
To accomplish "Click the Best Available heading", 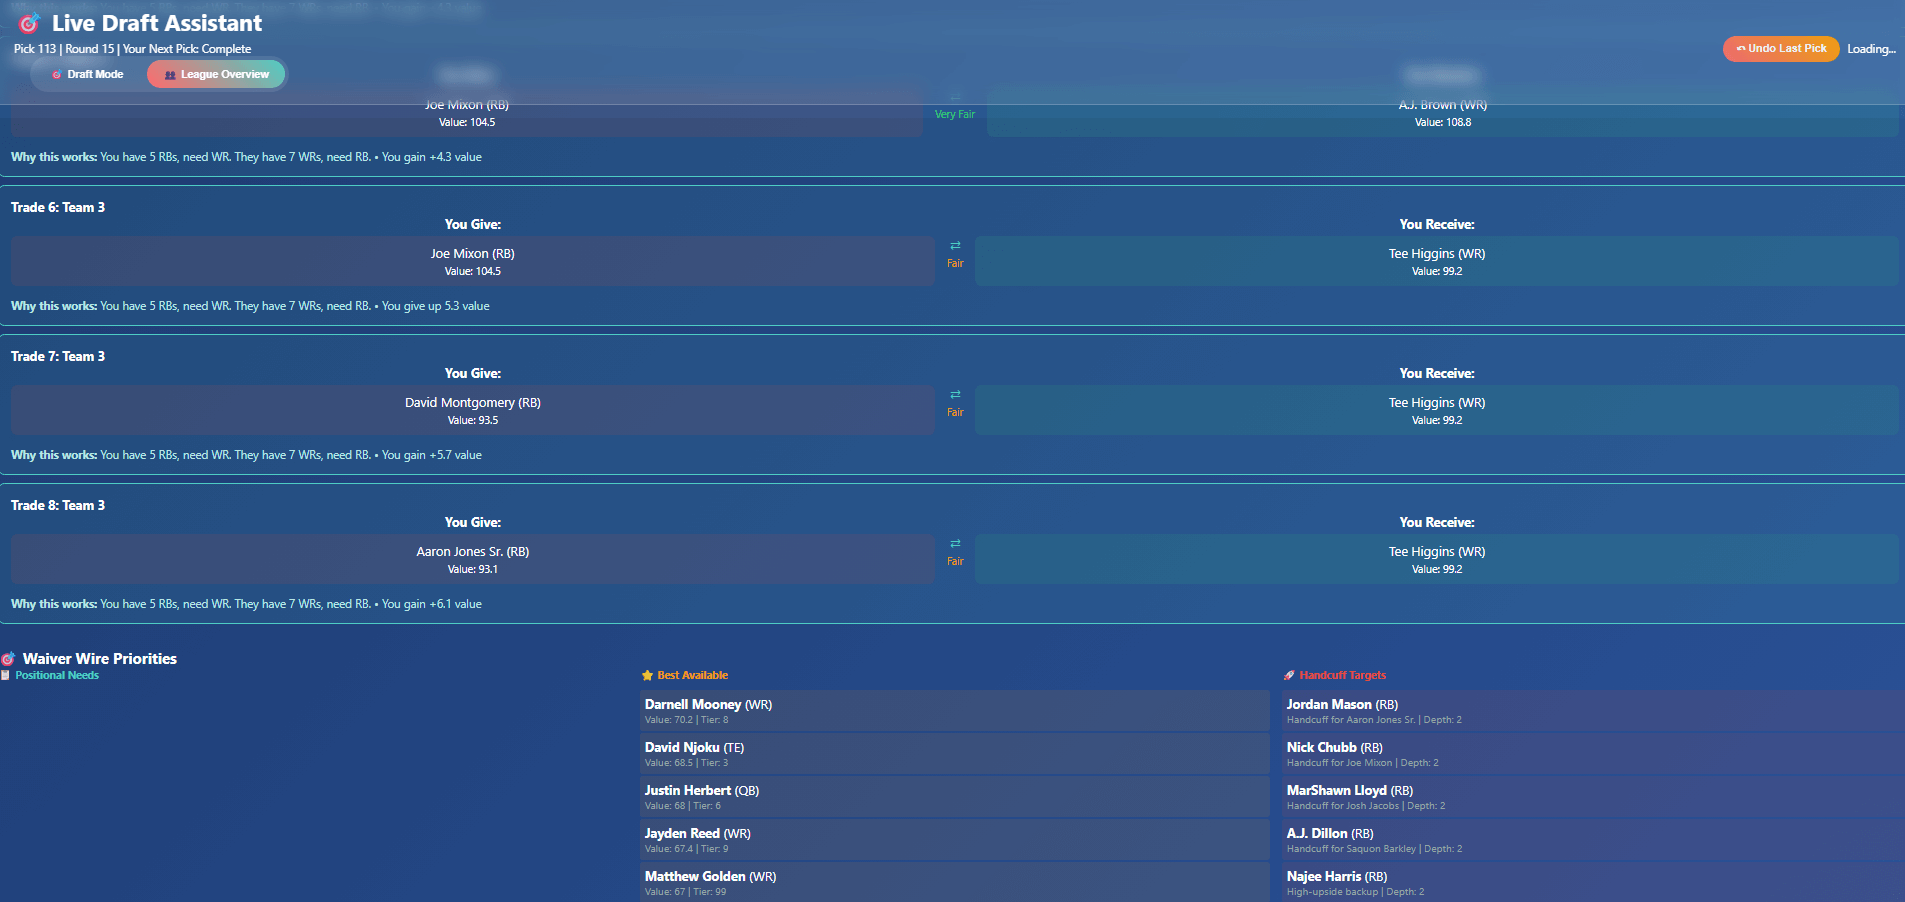I will tap(692, 676).
